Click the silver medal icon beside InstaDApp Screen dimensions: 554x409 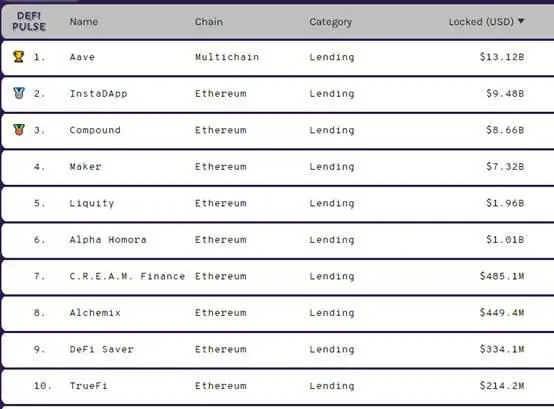tap(19, 93)
